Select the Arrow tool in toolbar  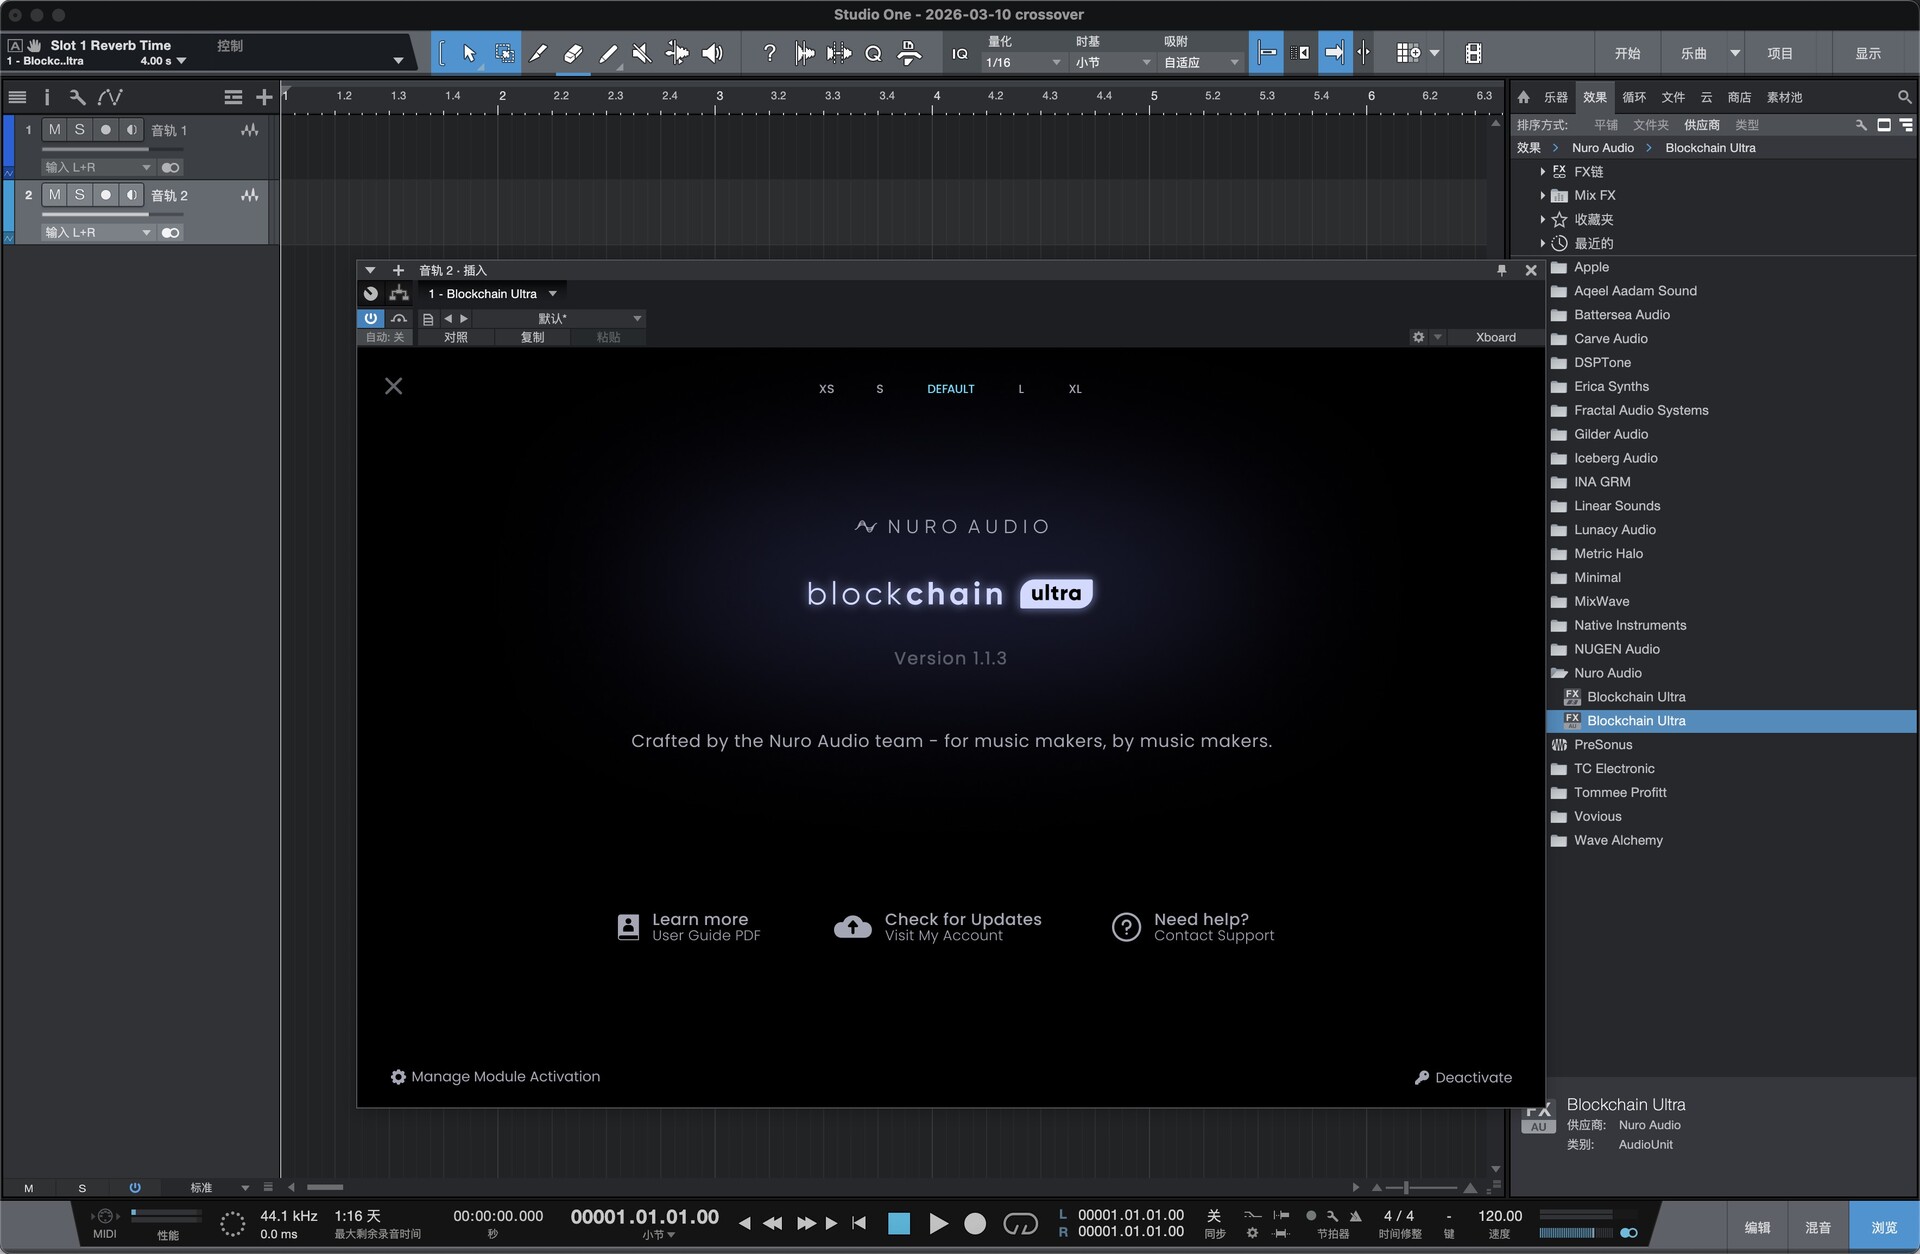469,53
